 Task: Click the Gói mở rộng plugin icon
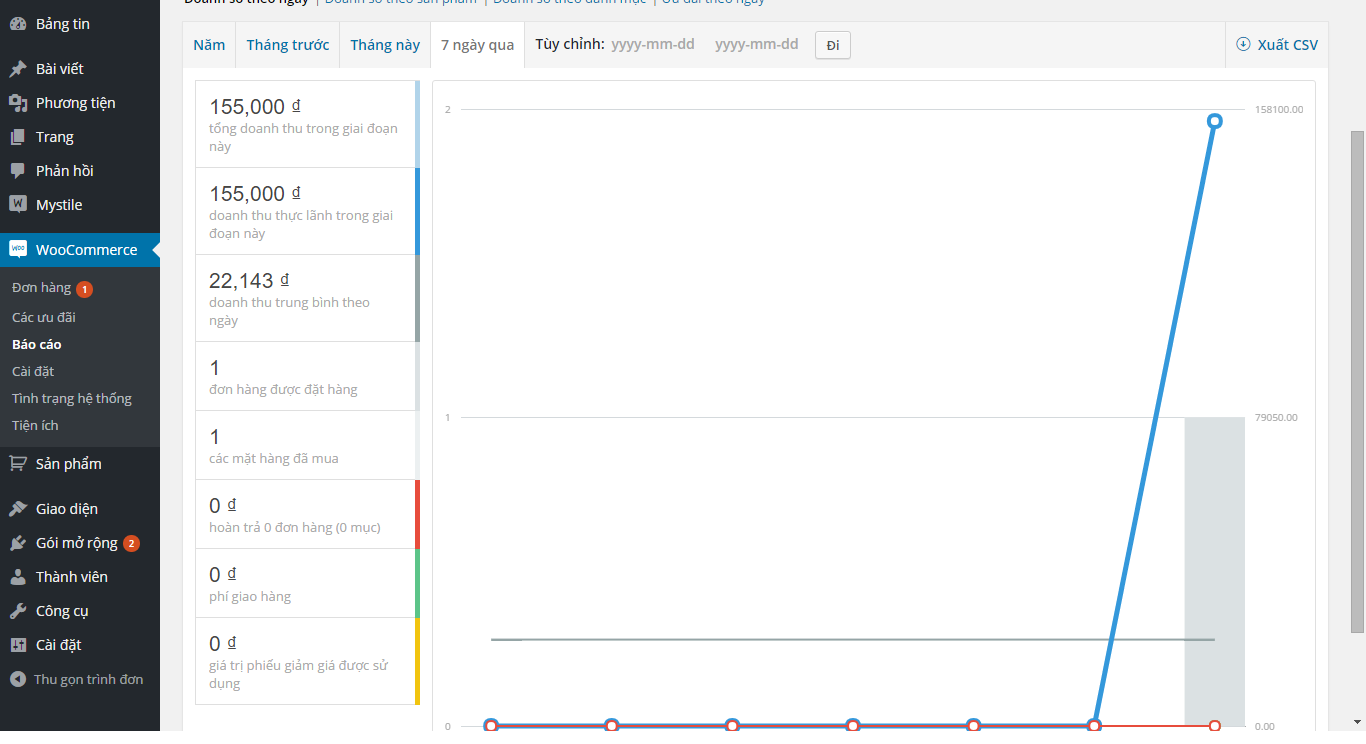(x=18, y=543)
